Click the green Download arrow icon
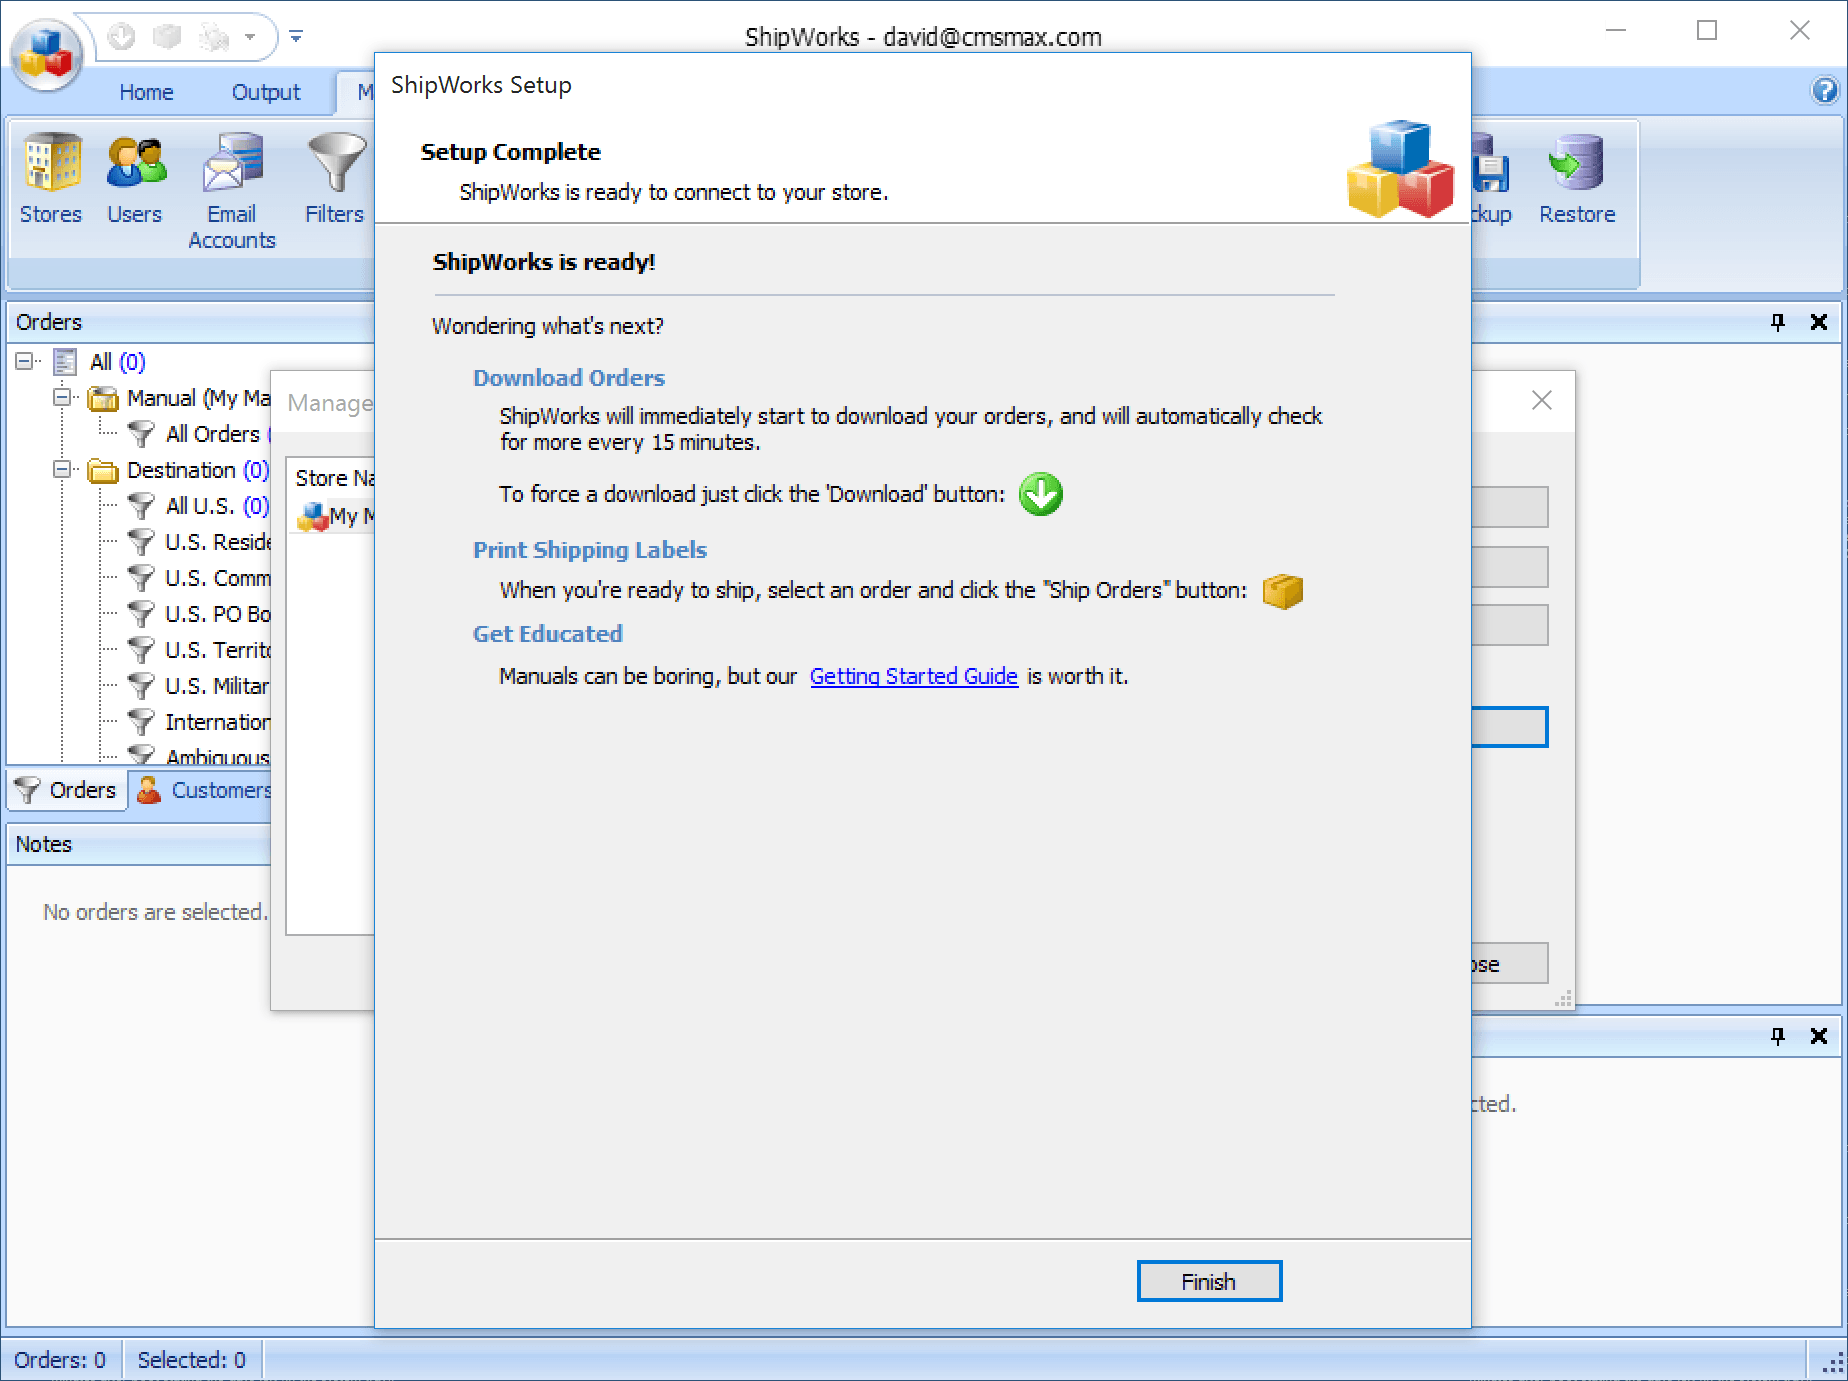 (x=1040, y=494)
